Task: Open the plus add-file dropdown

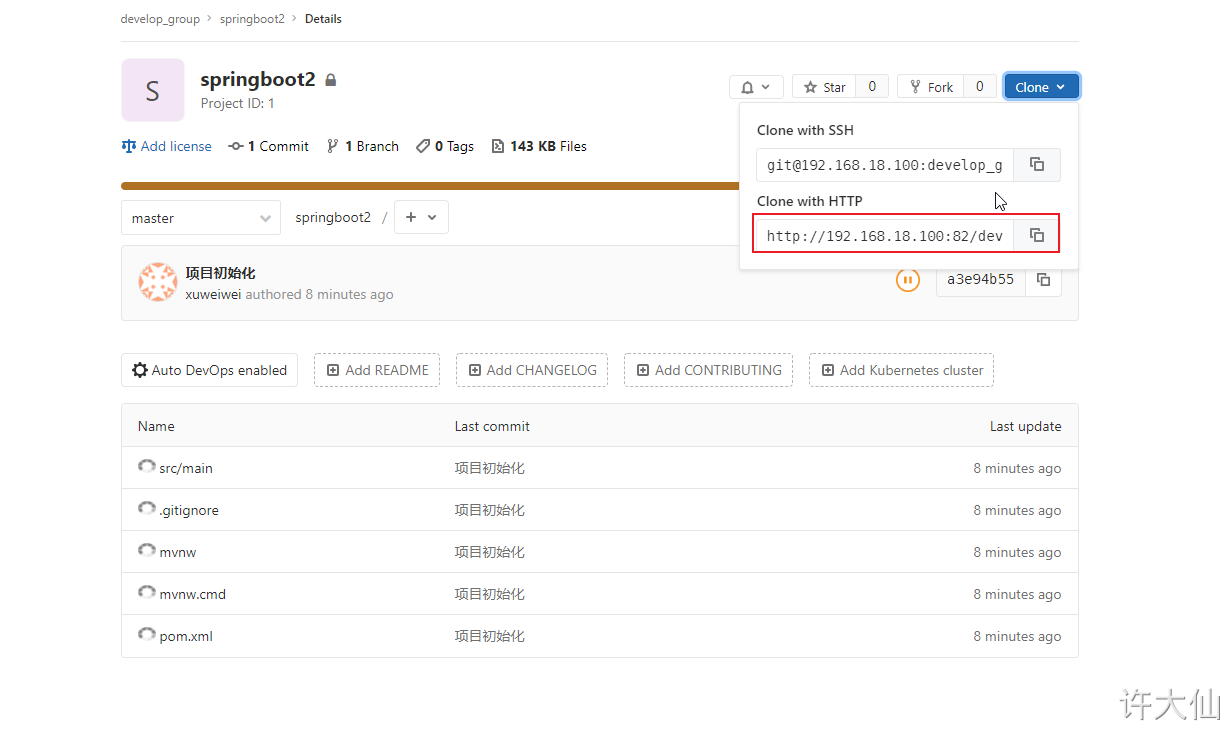Action: (421, 217)
